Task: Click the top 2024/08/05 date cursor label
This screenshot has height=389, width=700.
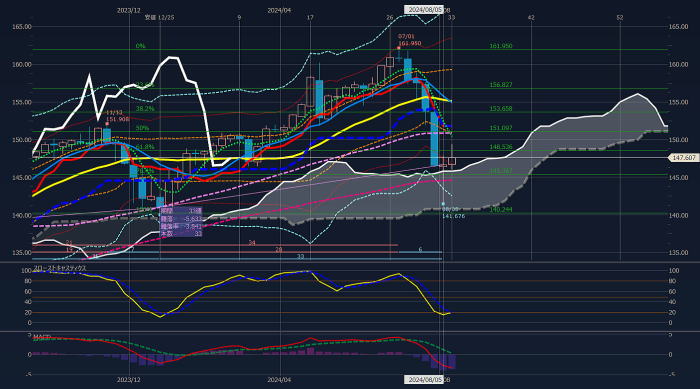Action: [x=424, y=9]
